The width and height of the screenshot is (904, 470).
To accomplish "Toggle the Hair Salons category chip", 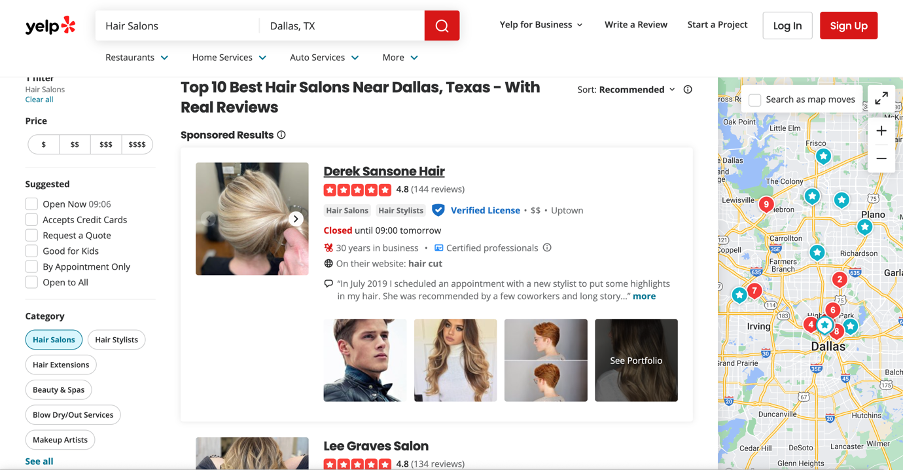I will (54, 340).
